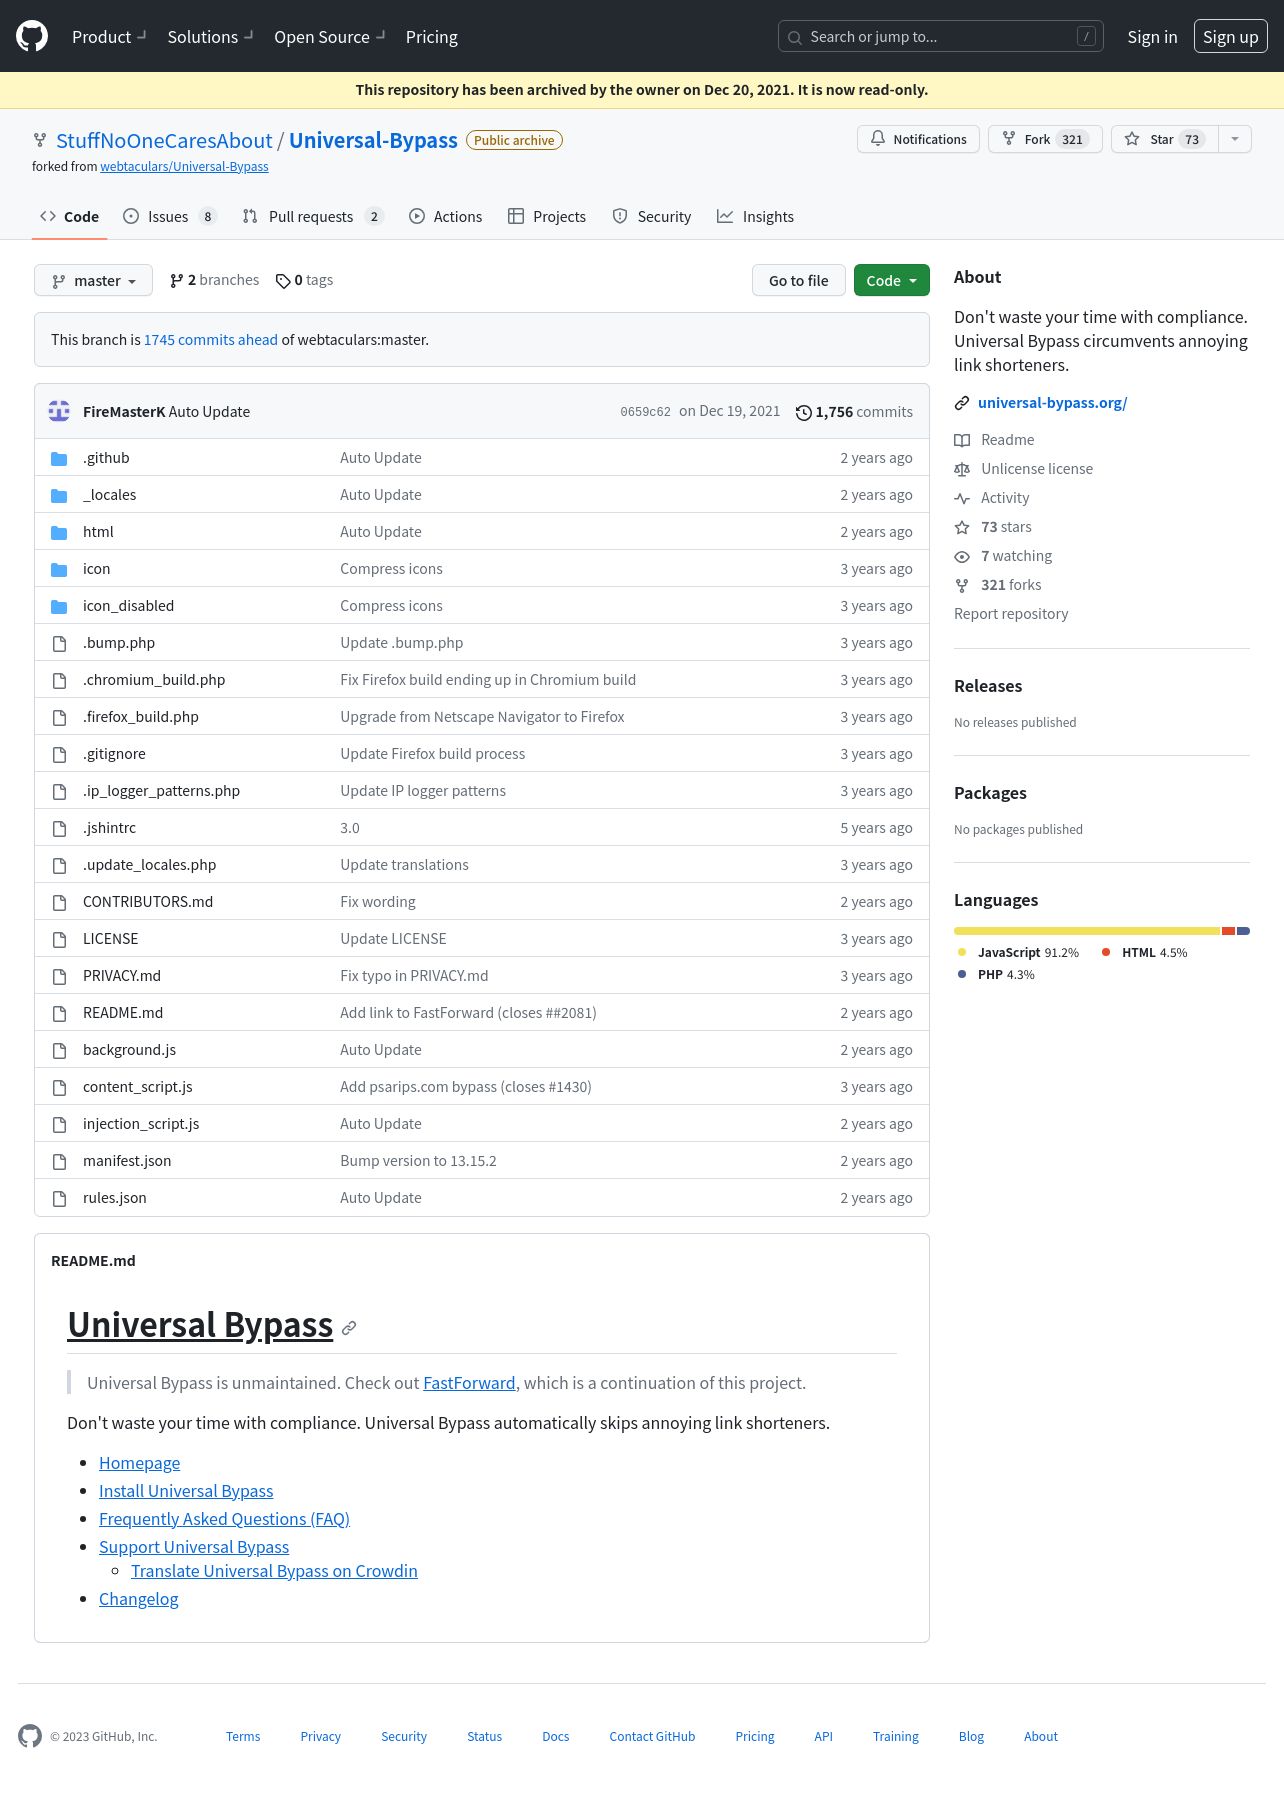Viewport: 1284px width, 1797px height.
Task: Click the Sign up button
Action: click(x=1230, y=37)
